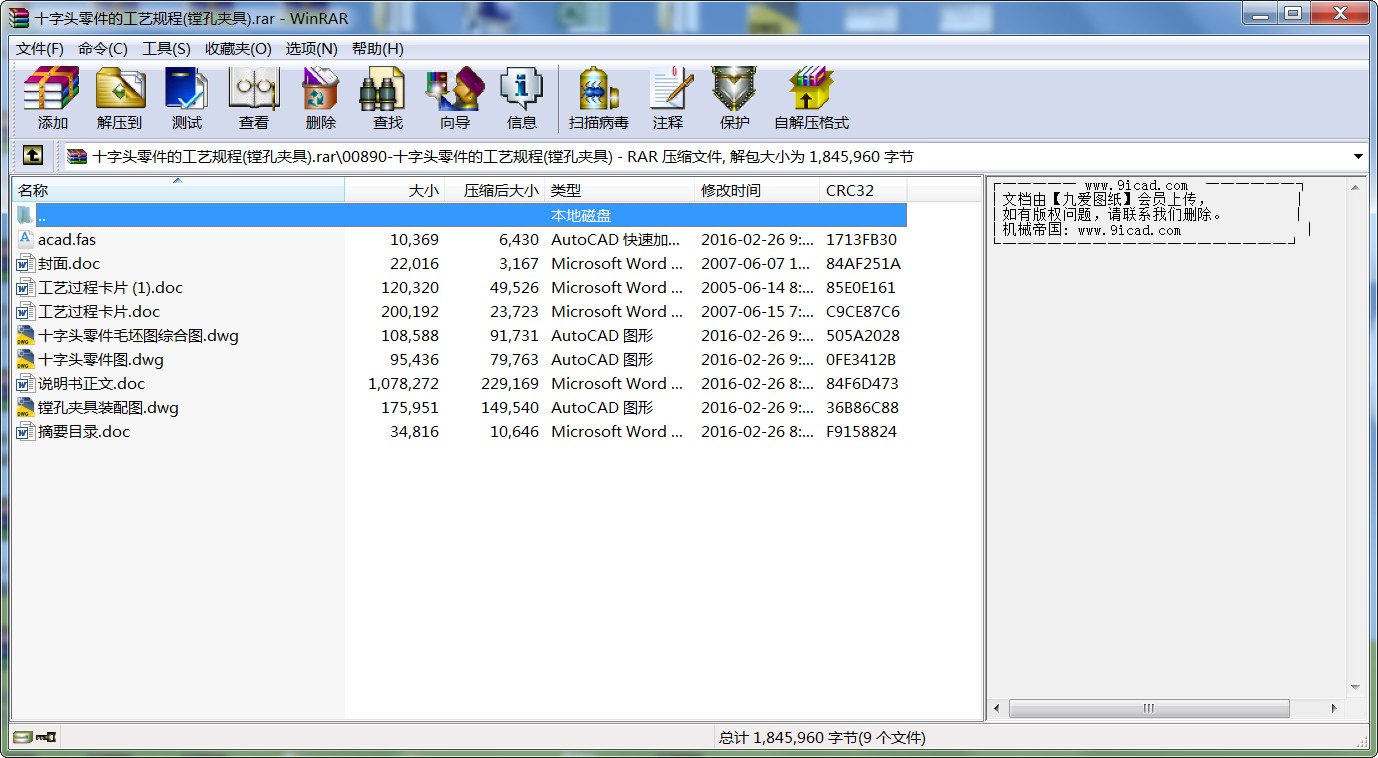The height and width of the screenshot is (758, 1378).
Task: Open the 注释 (Comment) tool
Action: click(668, 98)
